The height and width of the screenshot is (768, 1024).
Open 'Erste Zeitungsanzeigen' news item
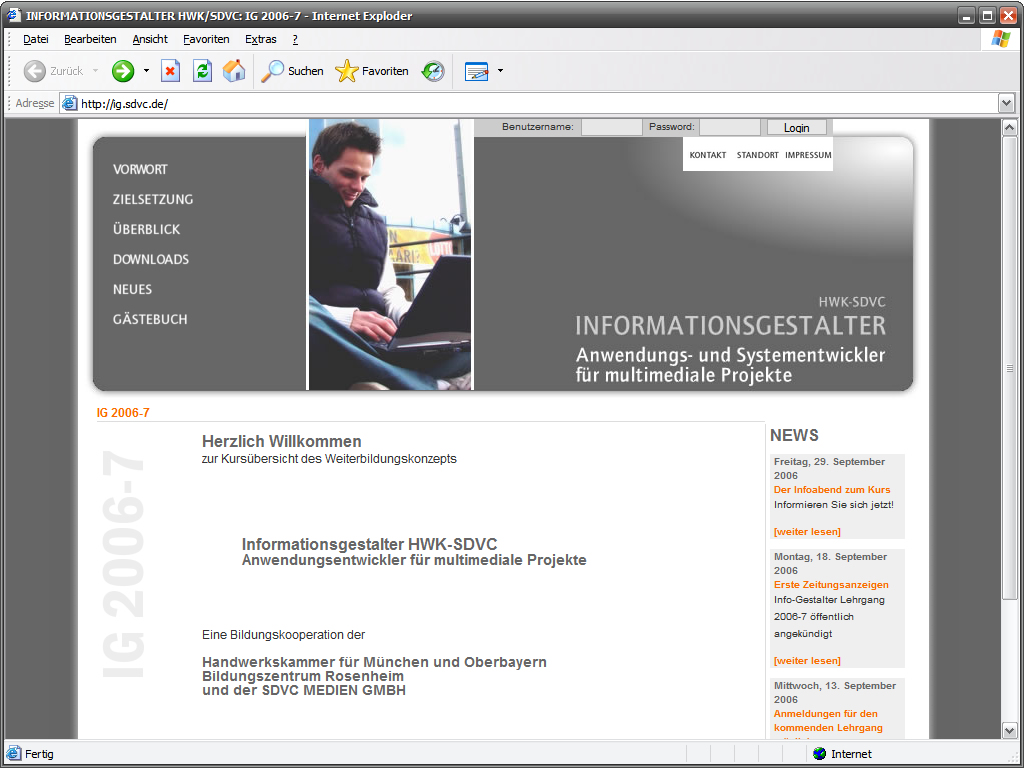click(x=831, y=584)
